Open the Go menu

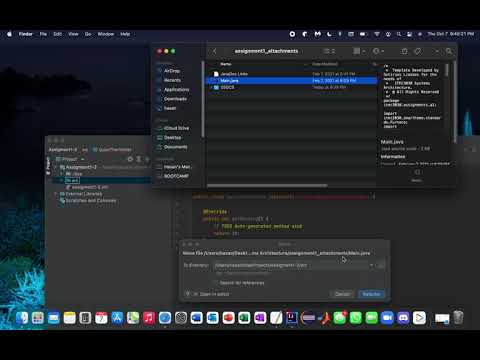coord(88,34)
